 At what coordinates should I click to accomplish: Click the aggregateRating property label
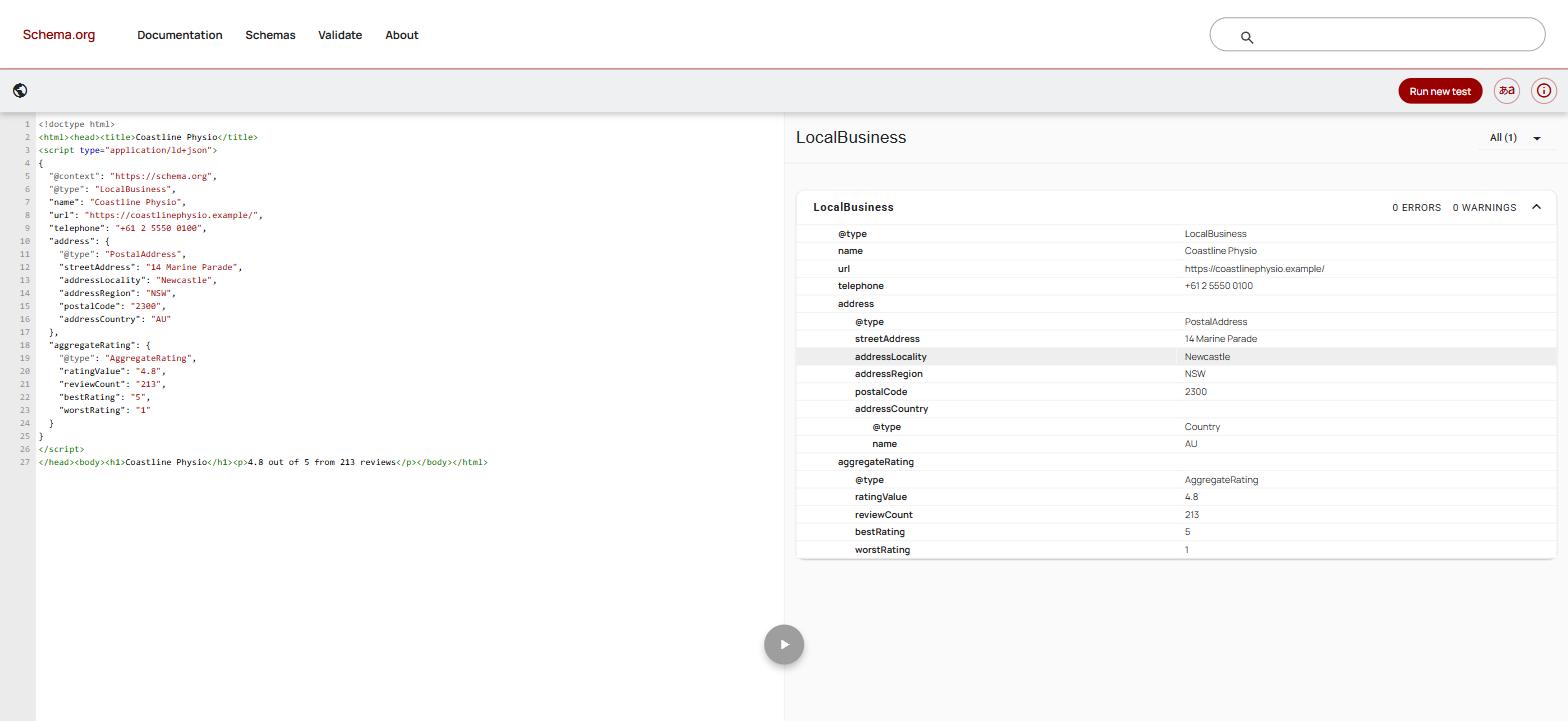point(875,462)
